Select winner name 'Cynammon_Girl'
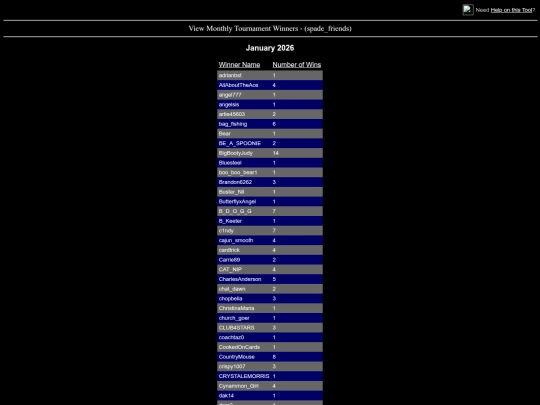The image size is (540, 405). 239,386
